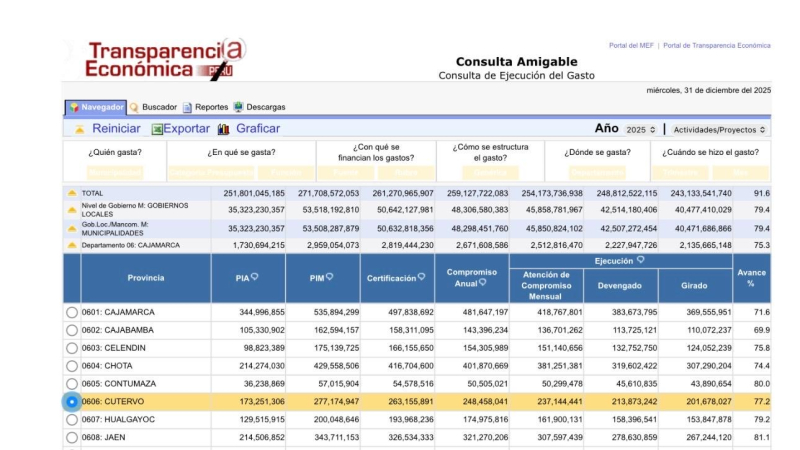The image size is (800, 450).
Task: Click the up-arrow icon beside TOTAL row
Action: click(x=71, y=193)
